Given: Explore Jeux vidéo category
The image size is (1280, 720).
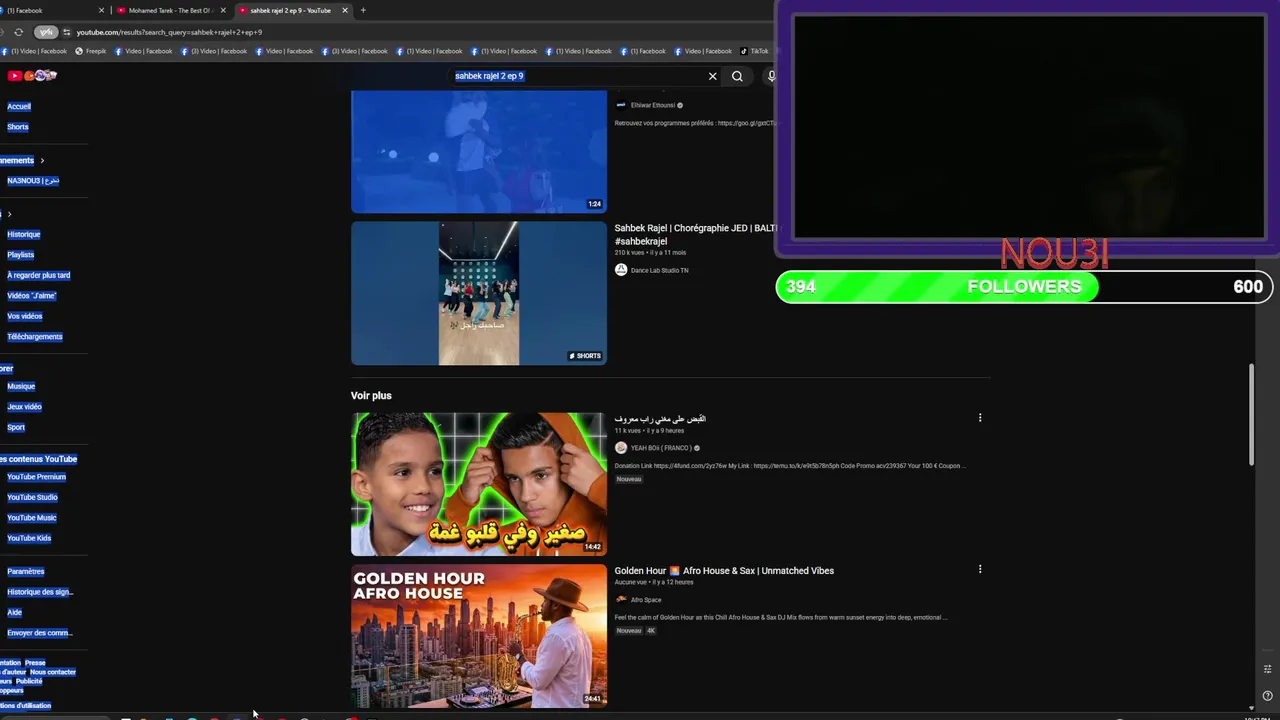Looking at the screenshot, I should [x=25, y=407].
